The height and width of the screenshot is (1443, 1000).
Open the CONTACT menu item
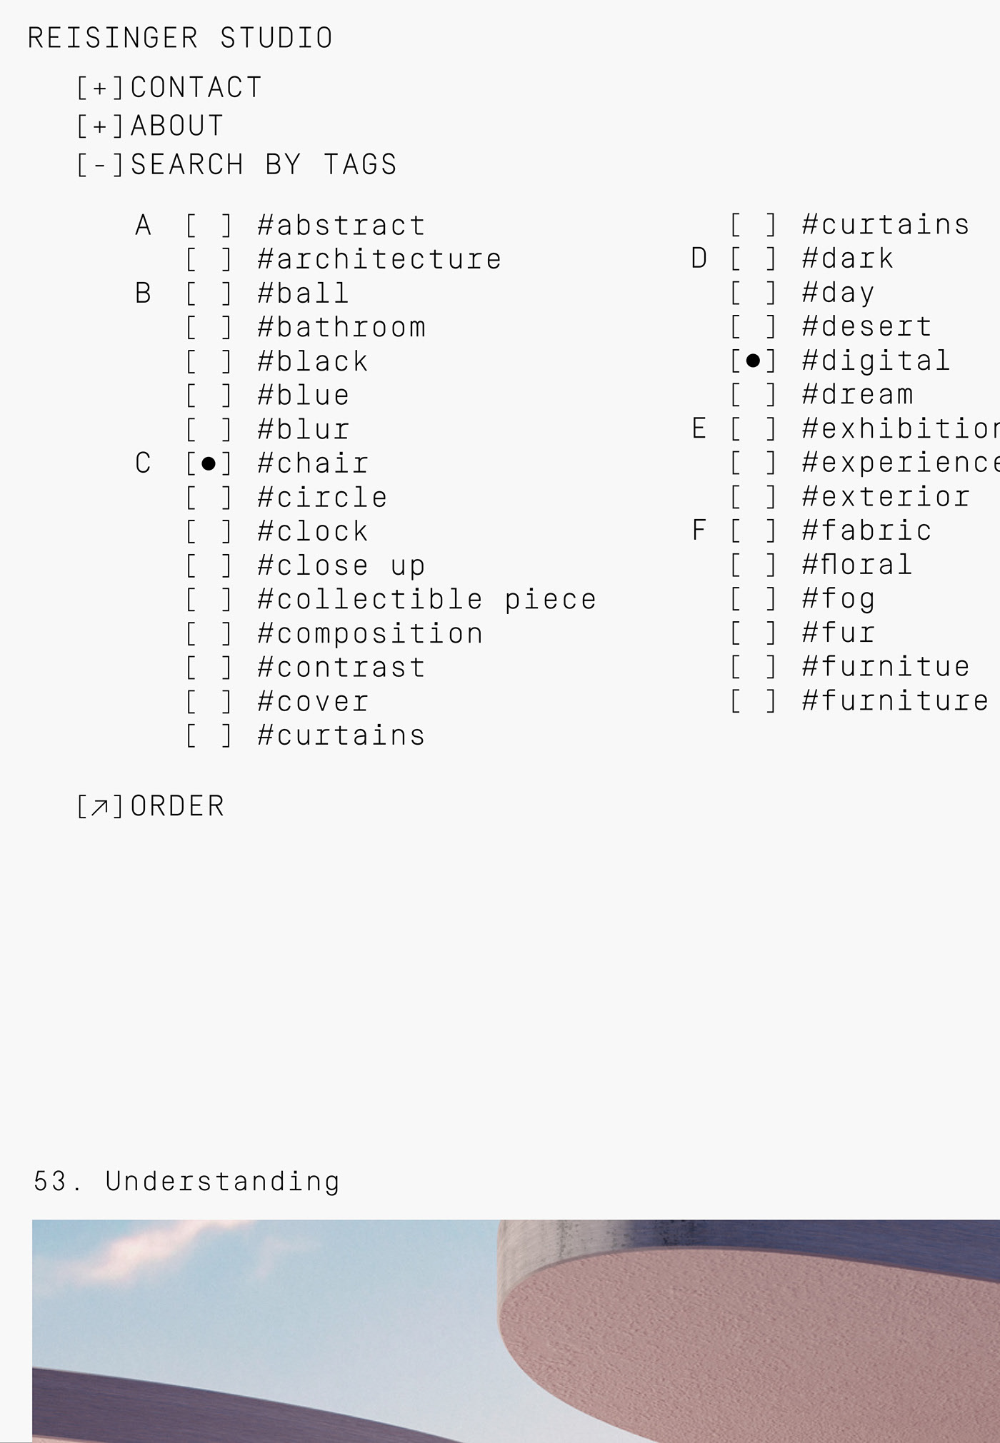click(x=196, y=88)
